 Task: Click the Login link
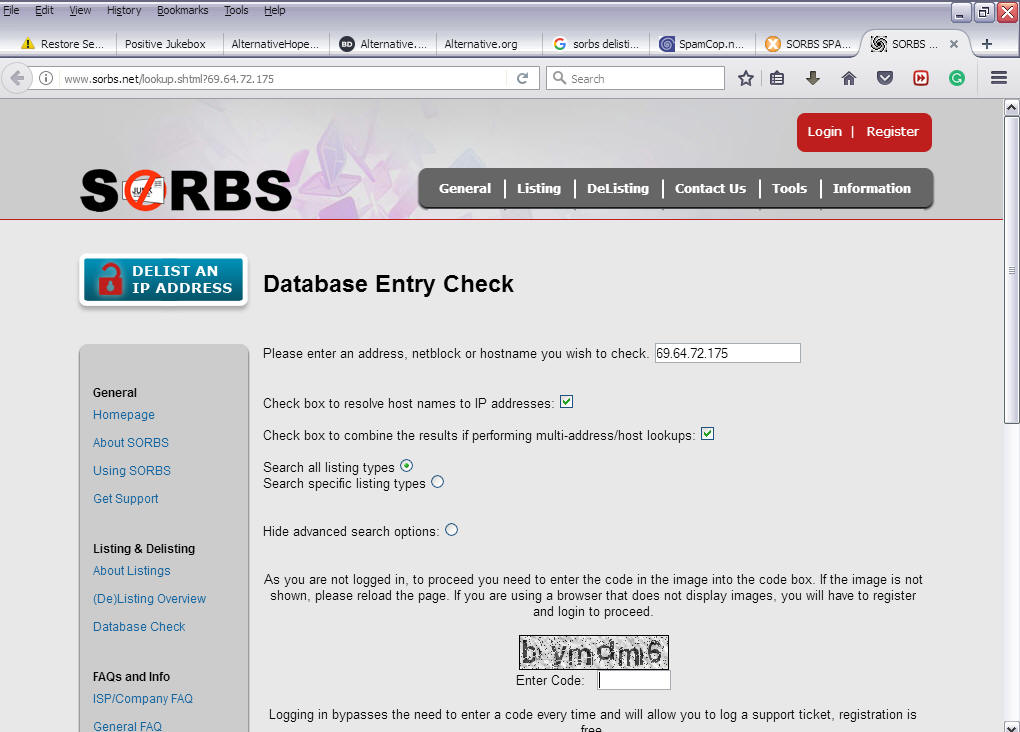pyautogui.click(x=824, y=131)
